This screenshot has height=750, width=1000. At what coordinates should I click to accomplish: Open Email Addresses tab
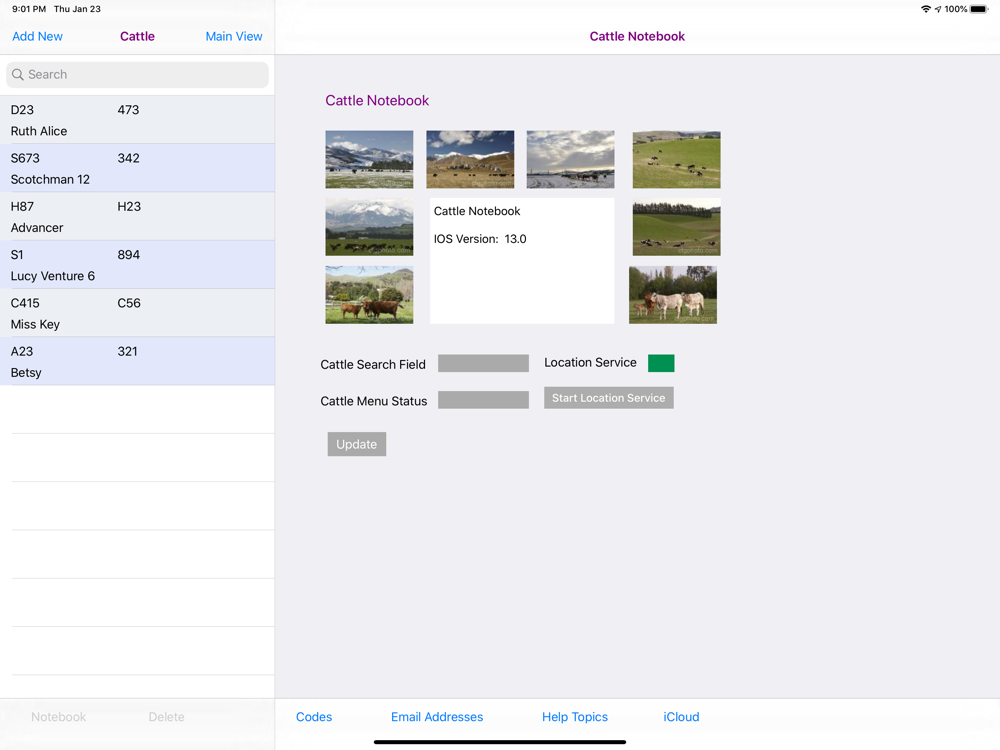[x=437, y=717]
